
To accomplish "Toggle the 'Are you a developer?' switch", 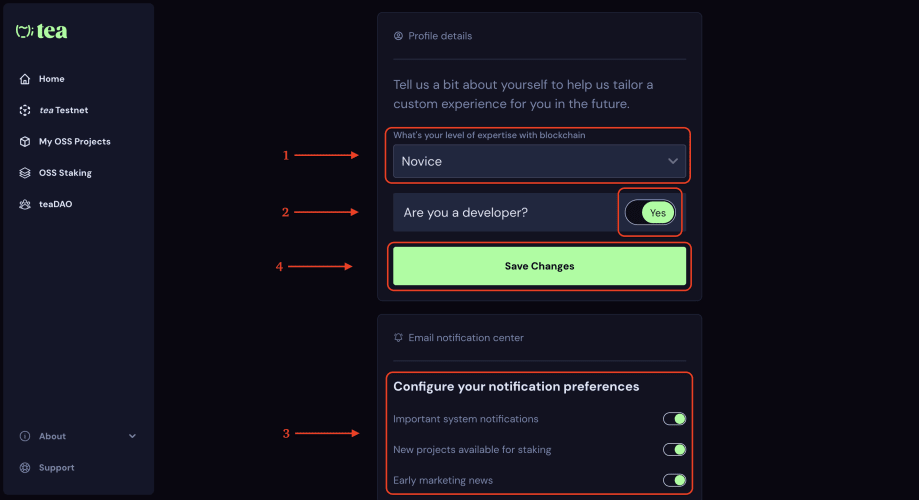I will click(650, 213).
